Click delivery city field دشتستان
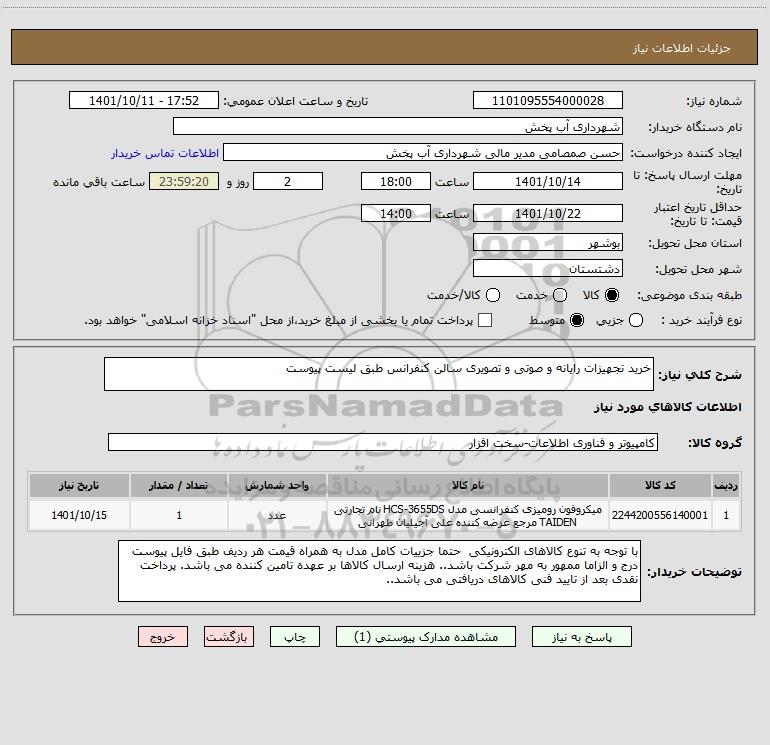770x745 pixels. (x=548, y=268)
